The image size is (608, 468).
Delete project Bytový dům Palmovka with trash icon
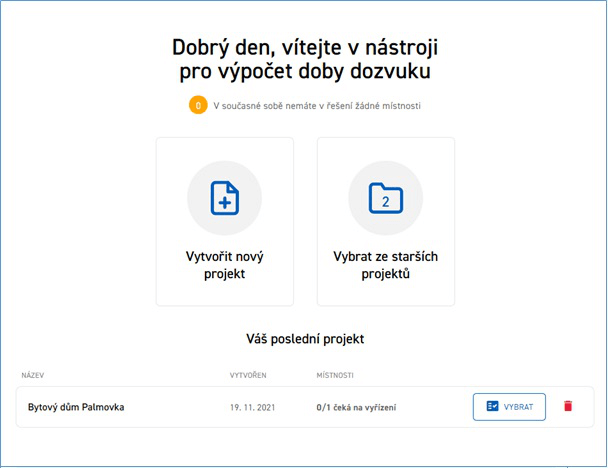coord(568,406)
